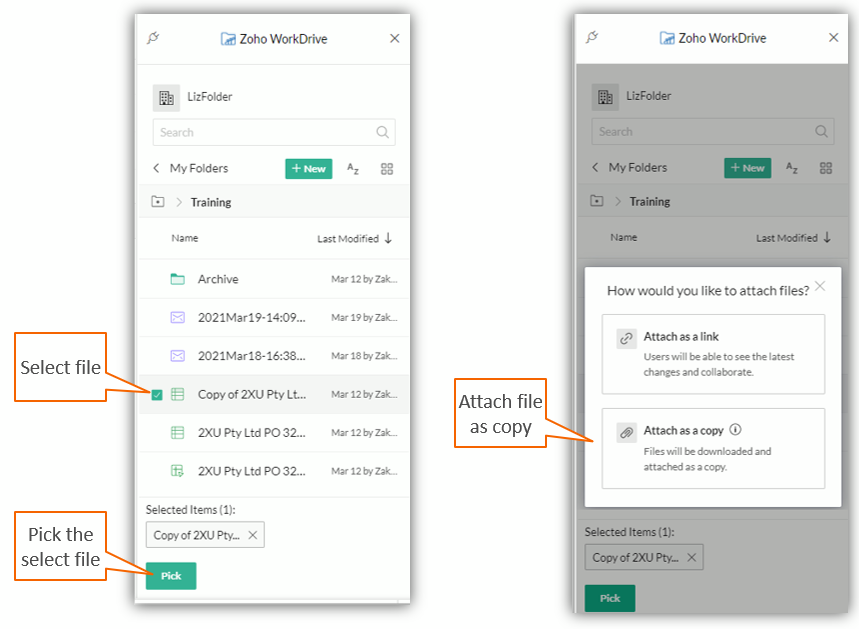Click the LizFolder team icon in left panel

click(166, 98)
